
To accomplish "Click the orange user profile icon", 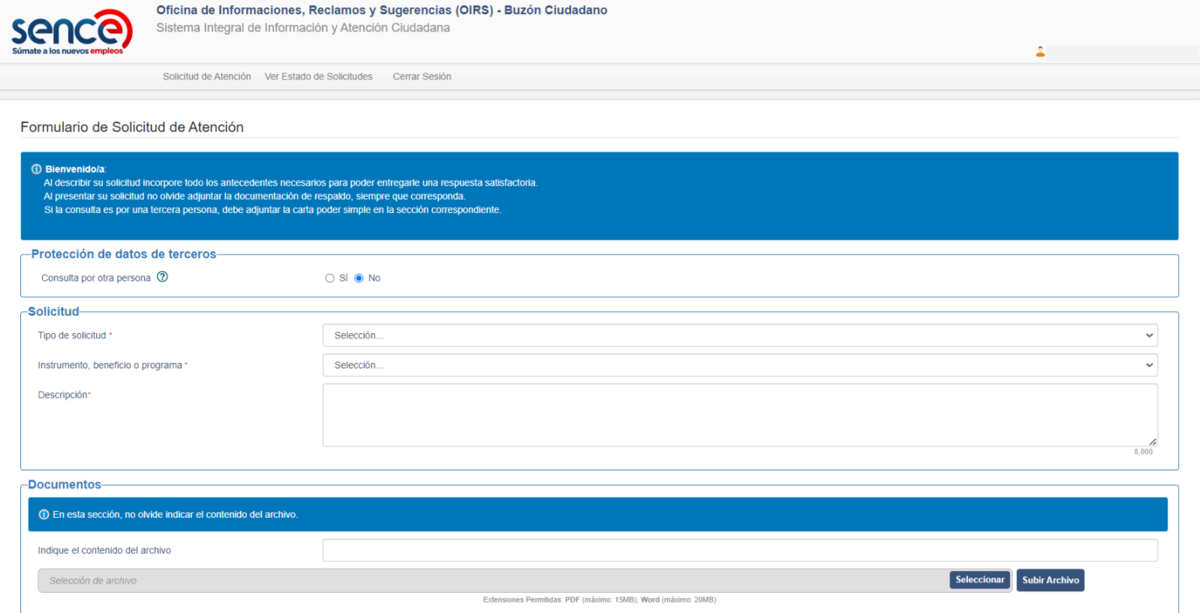I will pyautogui.click(x=1040, y=52).
